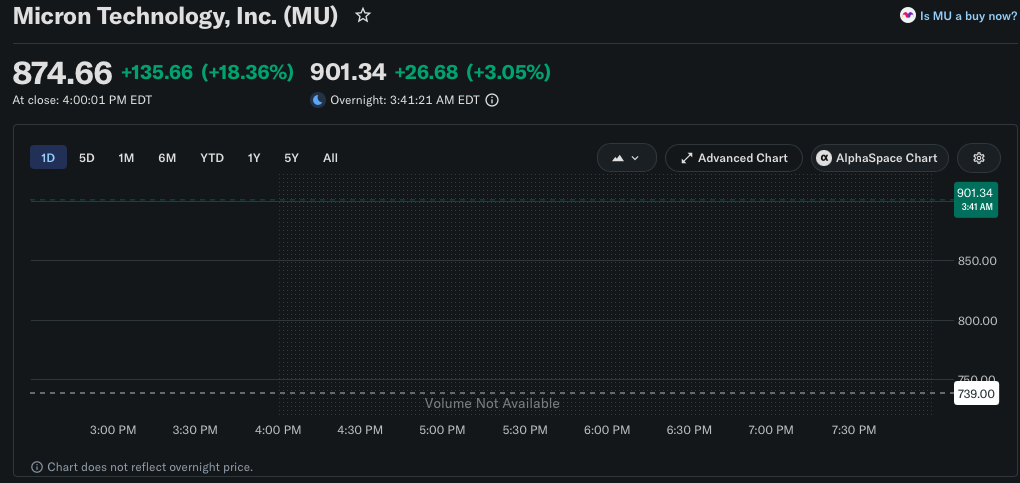Click 'Chart does not reflect overnight price.' note

coord(150,467)
